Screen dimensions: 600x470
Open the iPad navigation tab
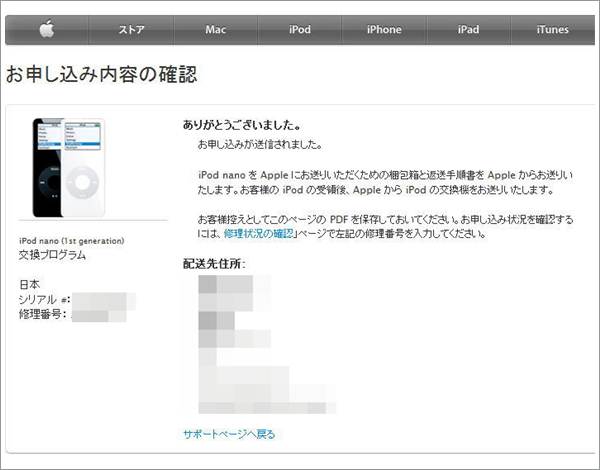coord(468,30)
